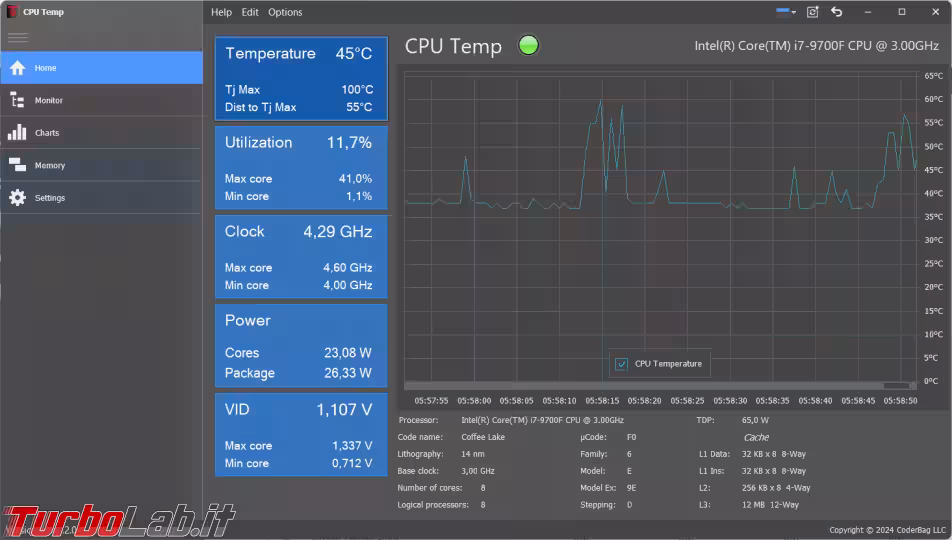
Task: Click the Copyright CoderBag LLC text
Action: click(887, 530)
